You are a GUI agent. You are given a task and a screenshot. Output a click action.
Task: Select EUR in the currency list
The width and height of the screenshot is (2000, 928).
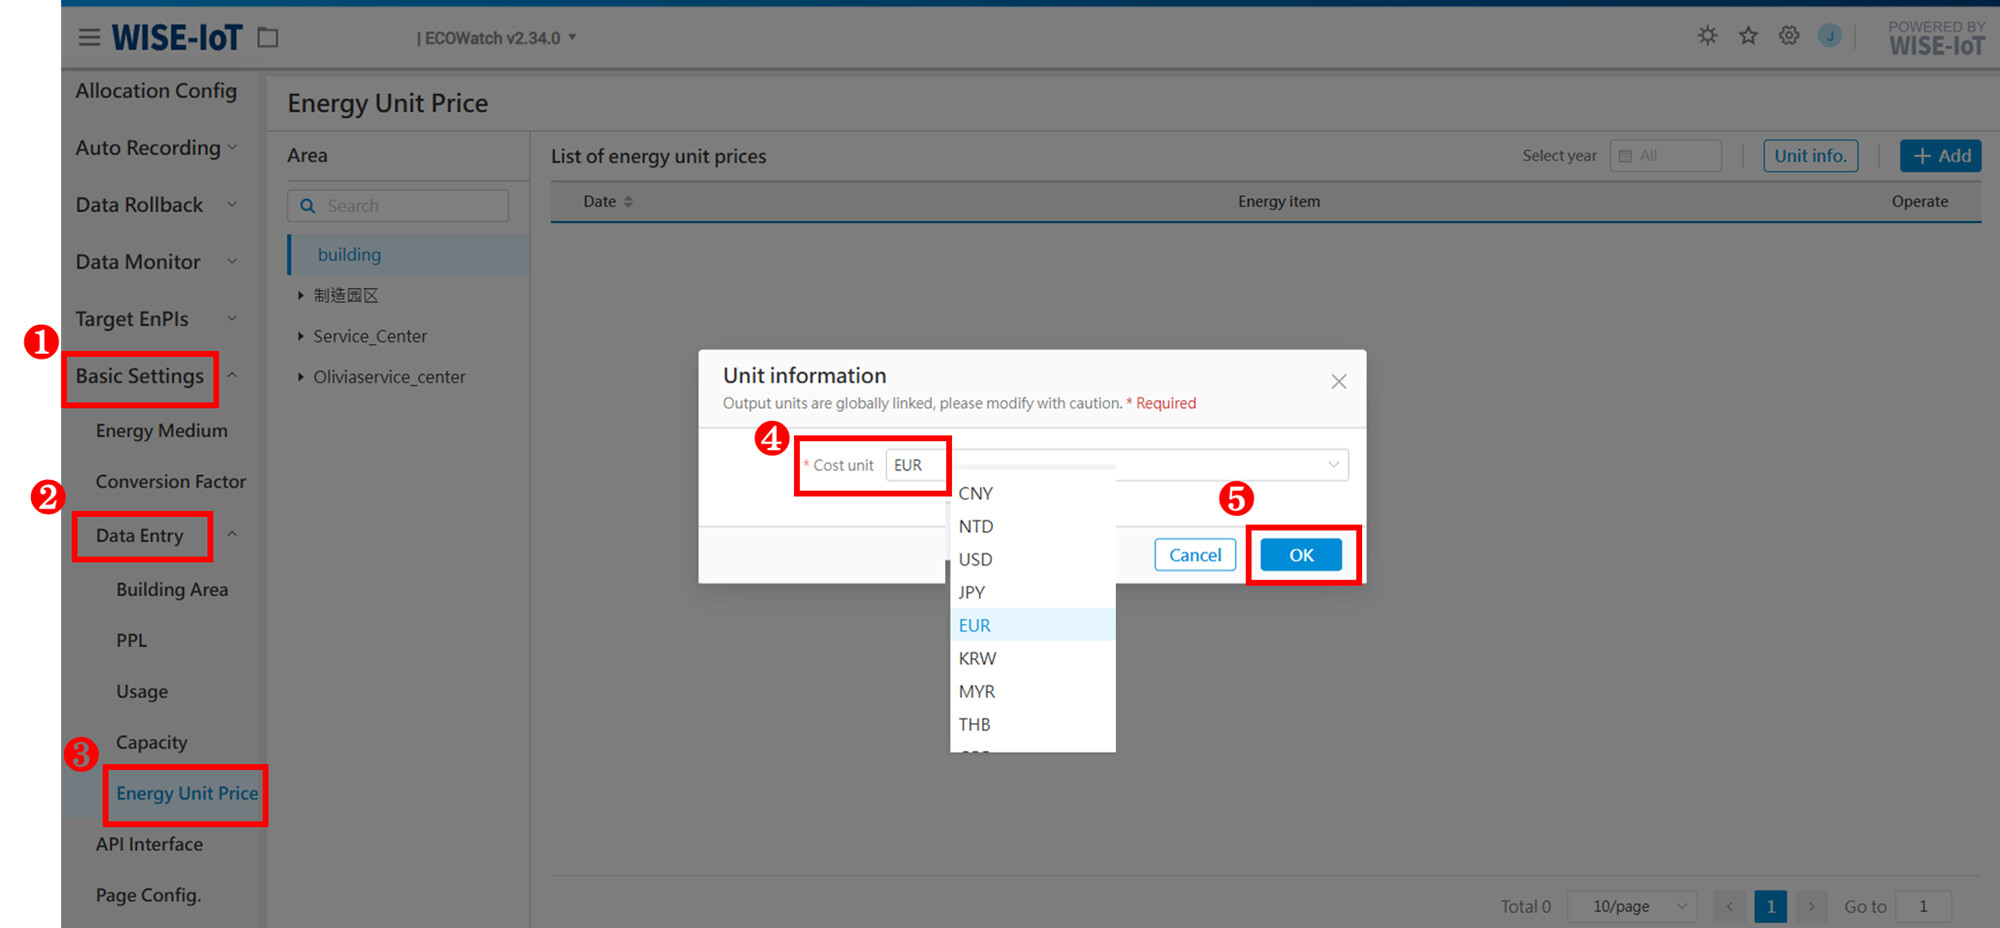1033,625
